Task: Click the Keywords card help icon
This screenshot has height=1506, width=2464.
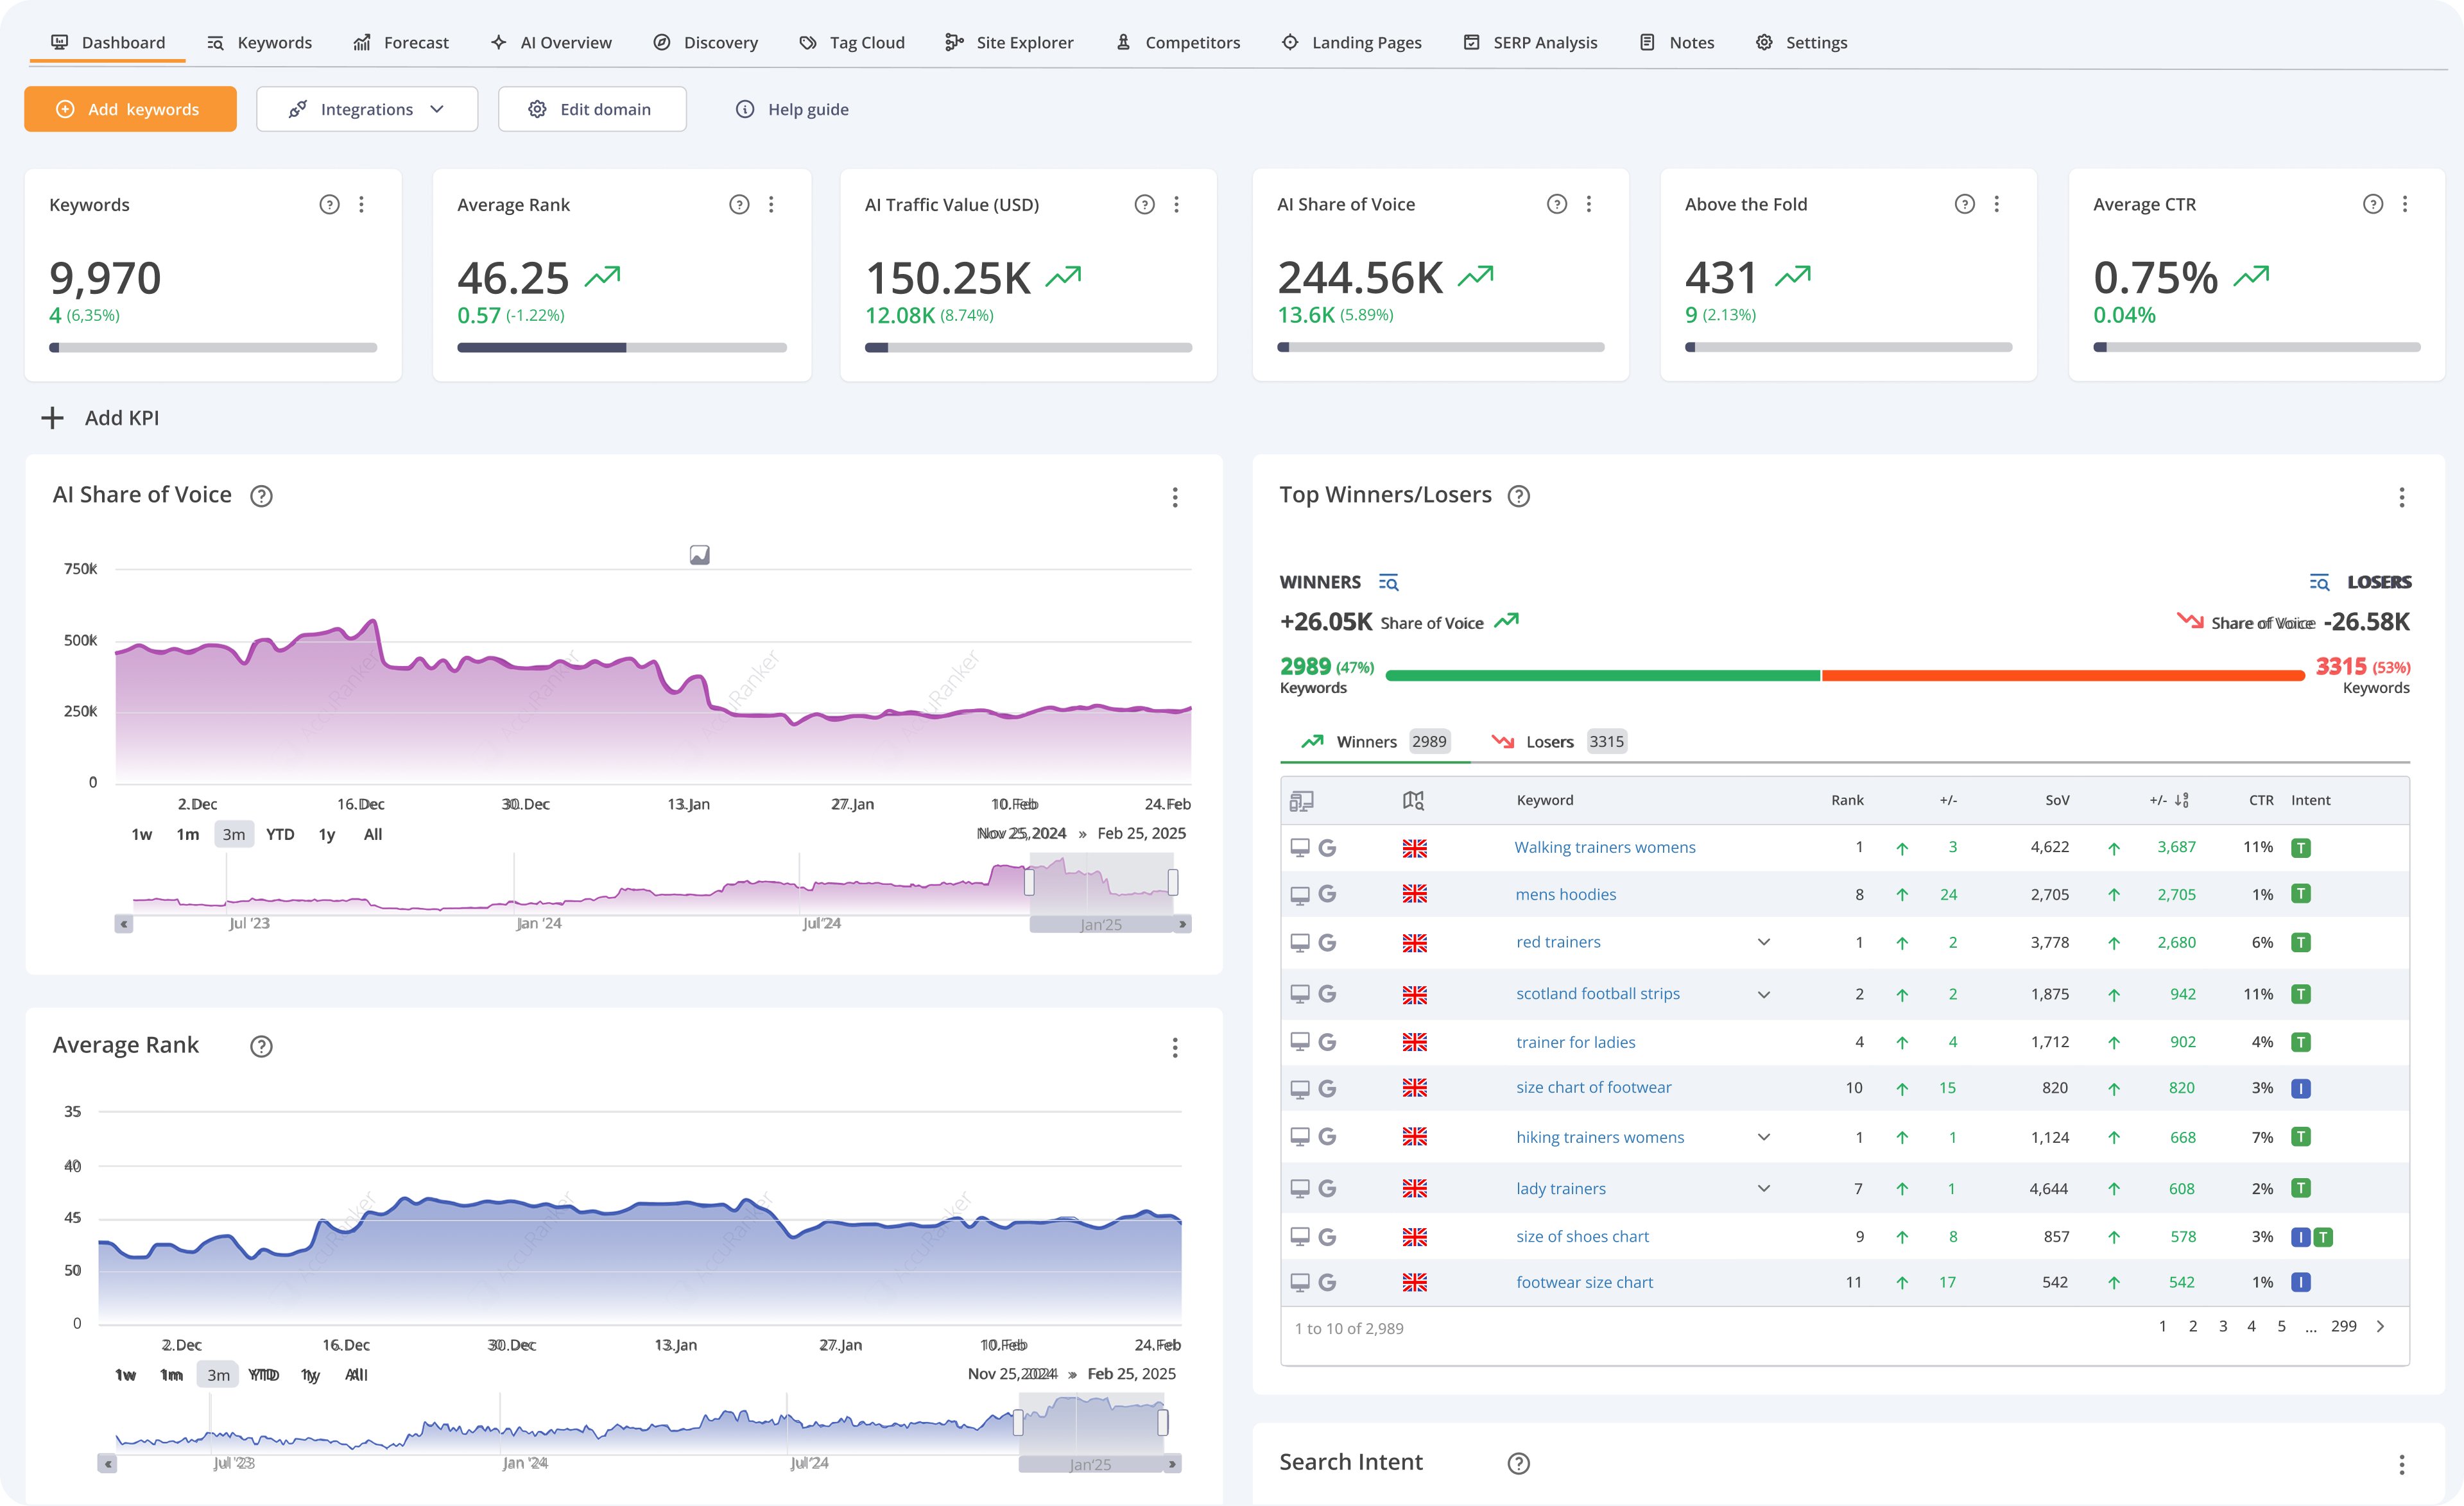Action: pyautogui.click(x=329, y=204)
